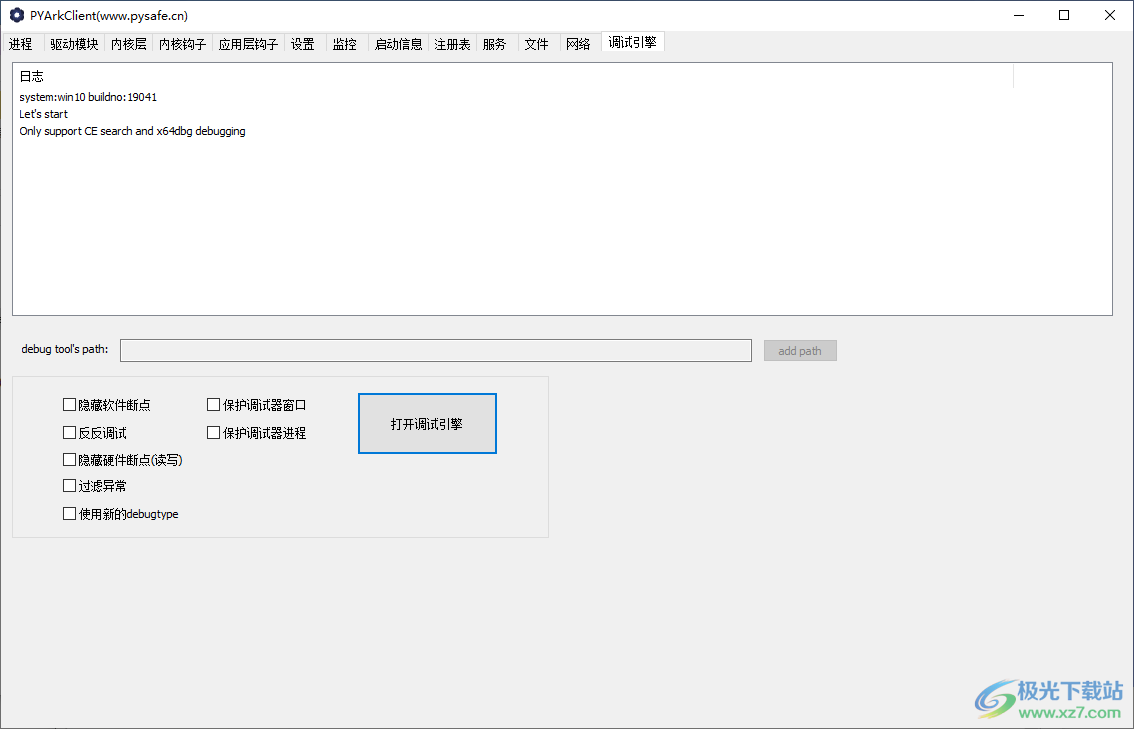Viewport: 1134px width, 729px height.
Task: Switch to the 设置 tab
Action: [x=302, y=44]
